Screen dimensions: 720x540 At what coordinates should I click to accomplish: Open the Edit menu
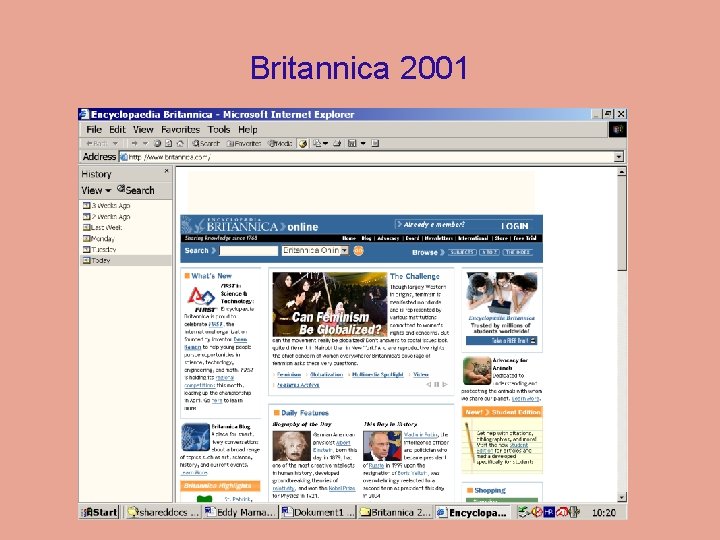click(x=117, y=129)
